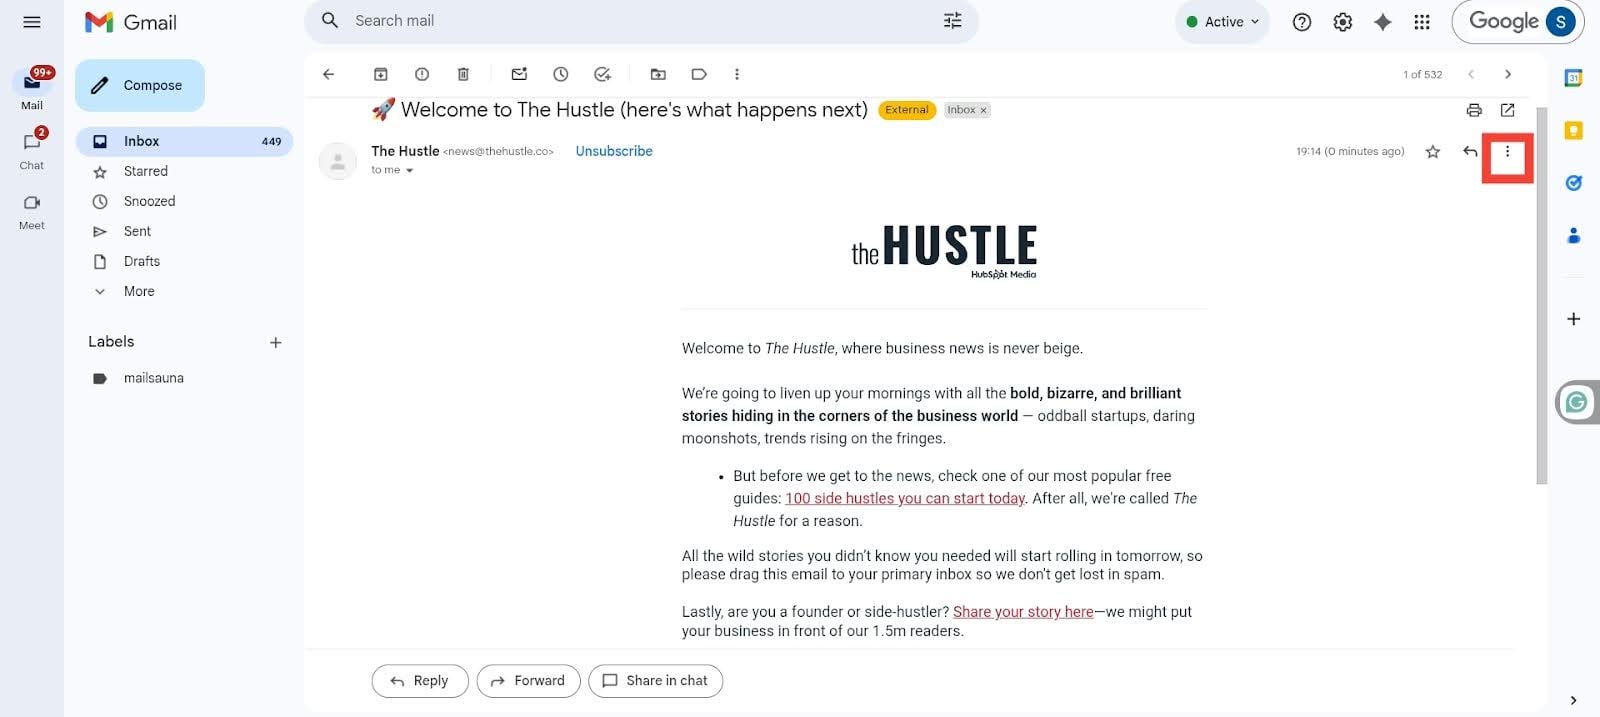Open Google Keep side panel icon
This screenshot has height=717, width=1600.
pos(1573,130)
